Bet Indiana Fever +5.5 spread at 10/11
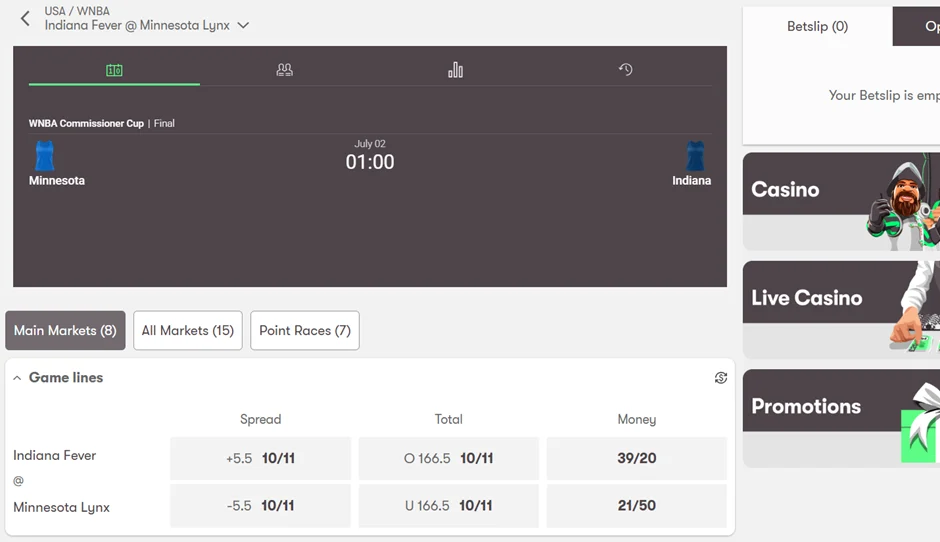The image size is (940, 542). pyautogui.click(x=260, y=459)
